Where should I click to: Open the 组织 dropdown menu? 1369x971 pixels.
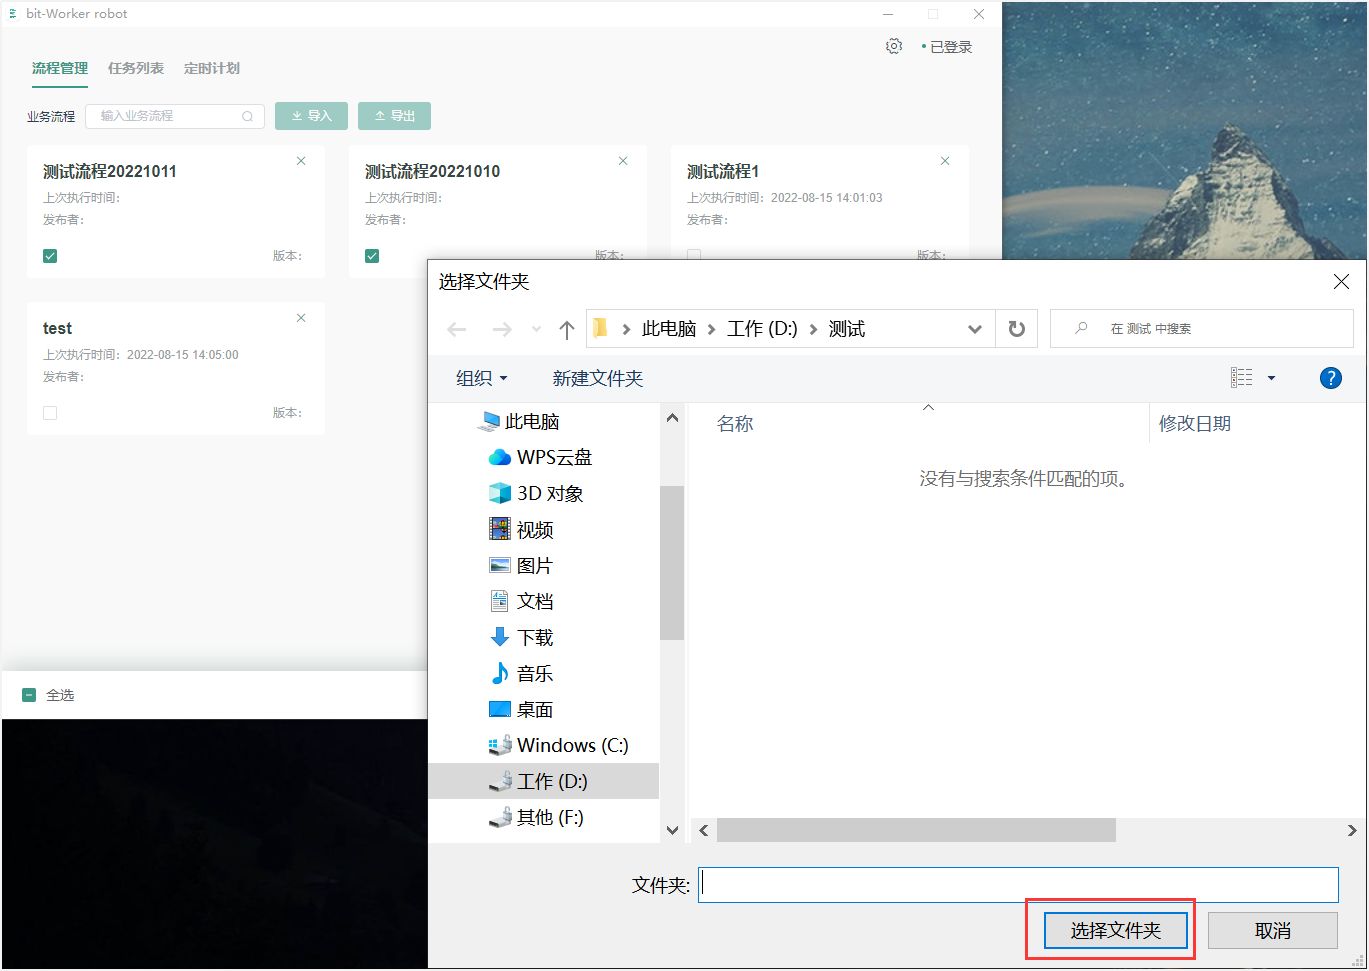coord(481,378)
